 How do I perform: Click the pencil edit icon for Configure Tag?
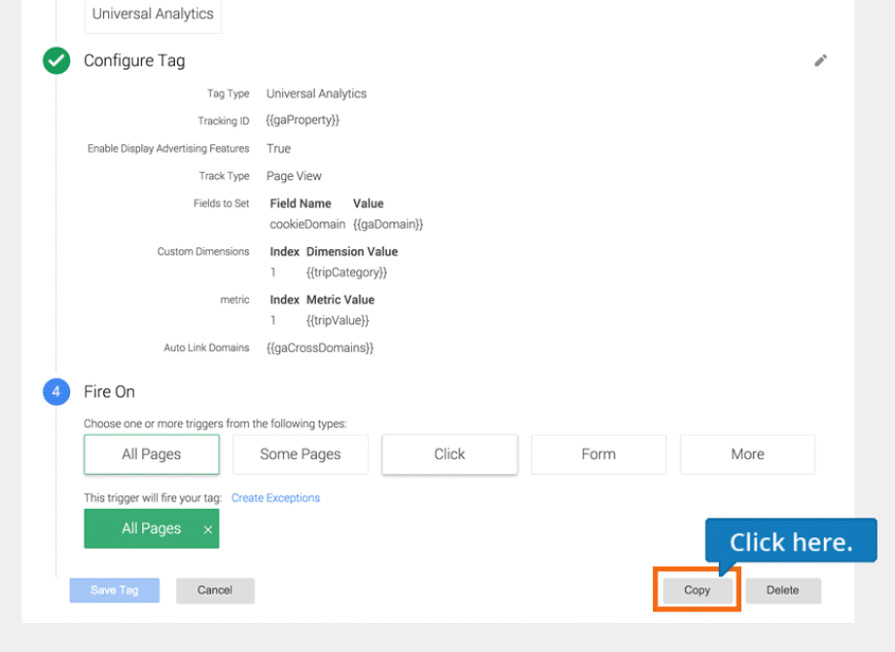point(820,61)
